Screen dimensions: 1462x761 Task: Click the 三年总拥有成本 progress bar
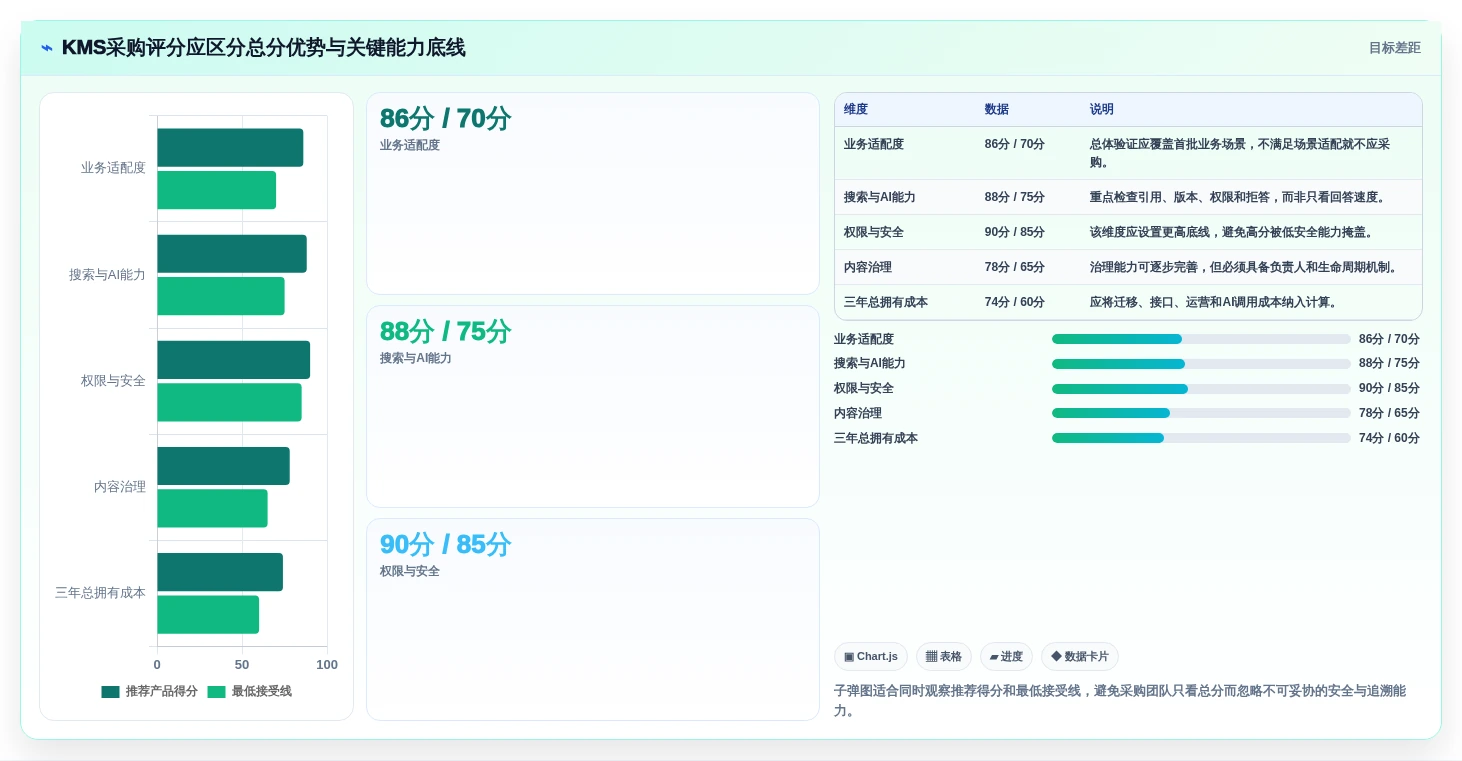1201,438
